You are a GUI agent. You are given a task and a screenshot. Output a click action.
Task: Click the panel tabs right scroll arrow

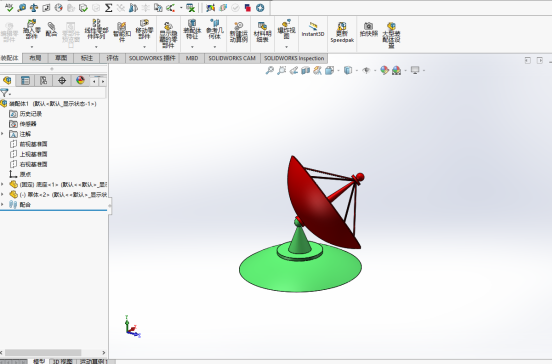[x=103, y=81]
